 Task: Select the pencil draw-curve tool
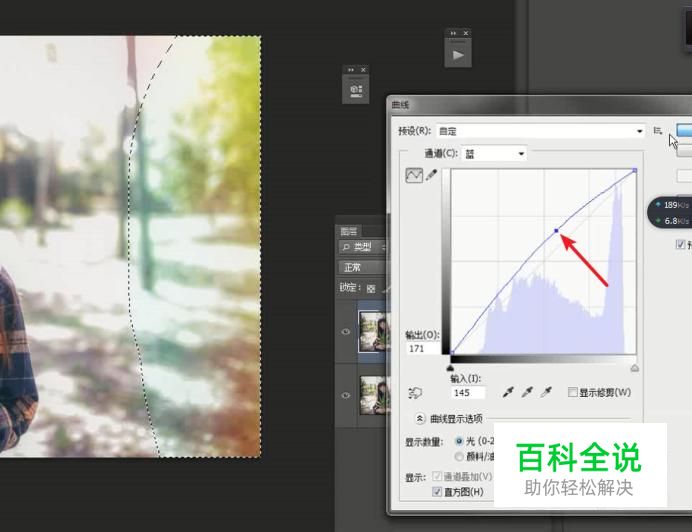(431, 175)
